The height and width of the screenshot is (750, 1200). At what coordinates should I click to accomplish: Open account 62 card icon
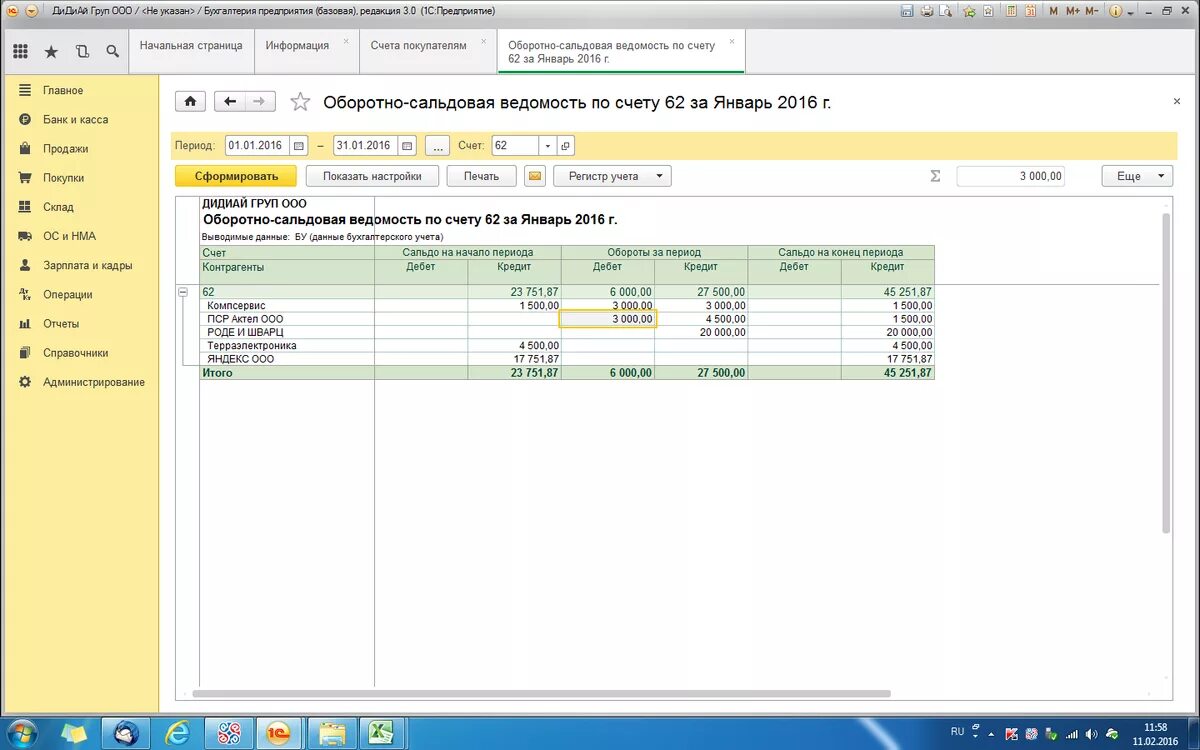click(565, 146)
